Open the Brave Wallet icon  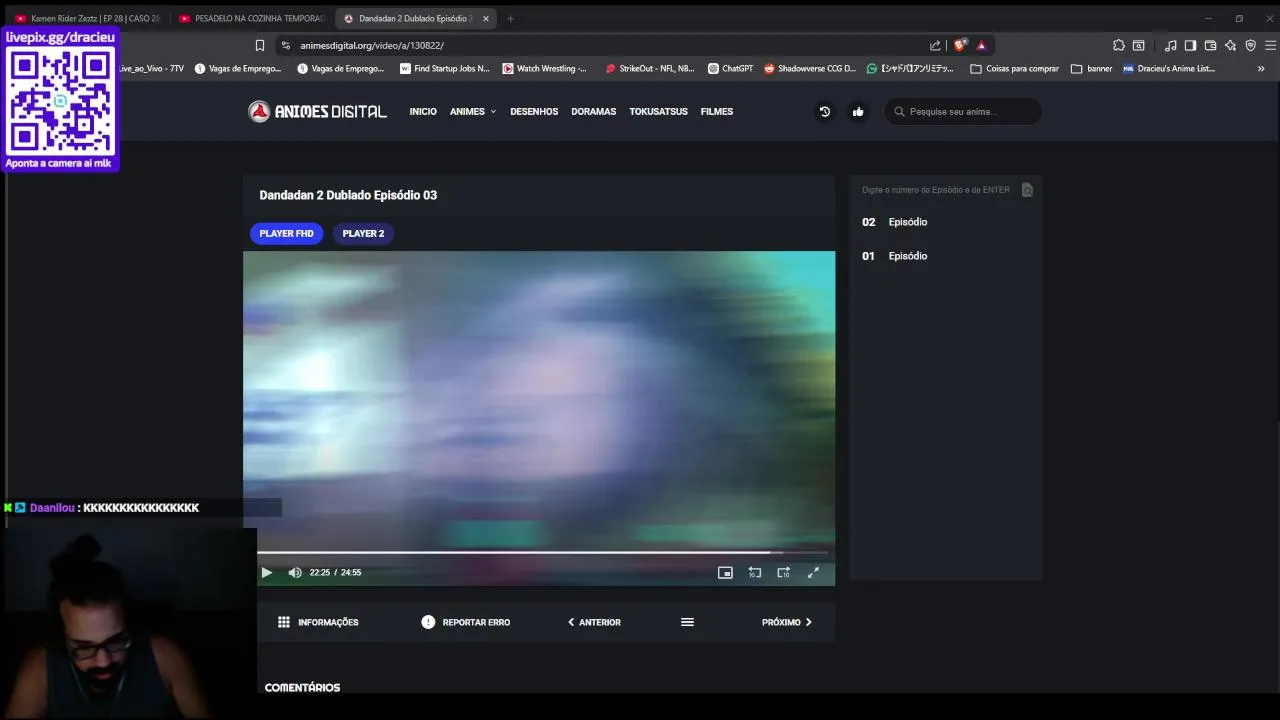[x=1210, y=45]
